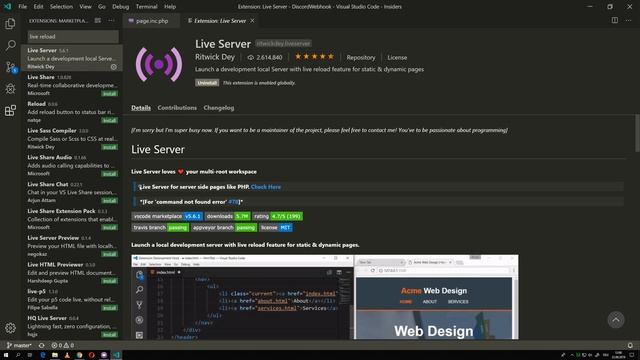Open the Go menu

click(x=102, y=7)
